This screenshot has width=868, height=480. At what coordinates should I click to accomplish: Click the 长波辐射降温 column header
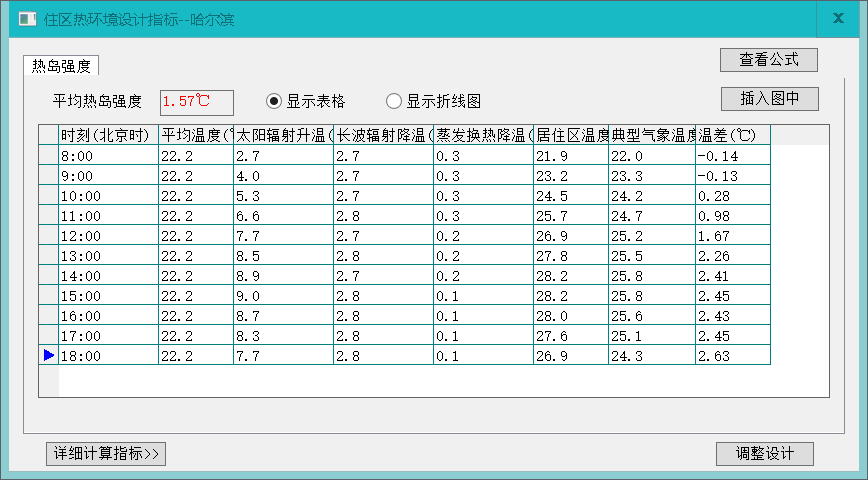point(383,135)
